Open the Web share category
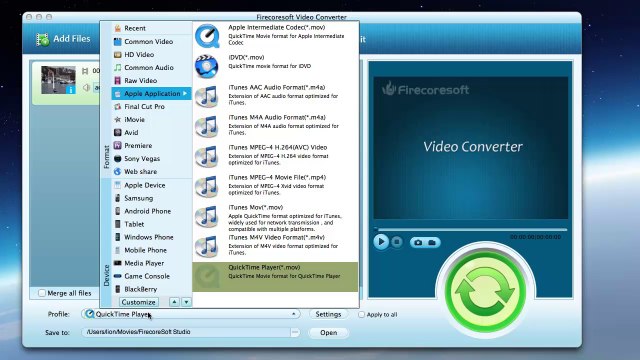The height and width of the screenshot is (360, 640). (x=151, y=172)
